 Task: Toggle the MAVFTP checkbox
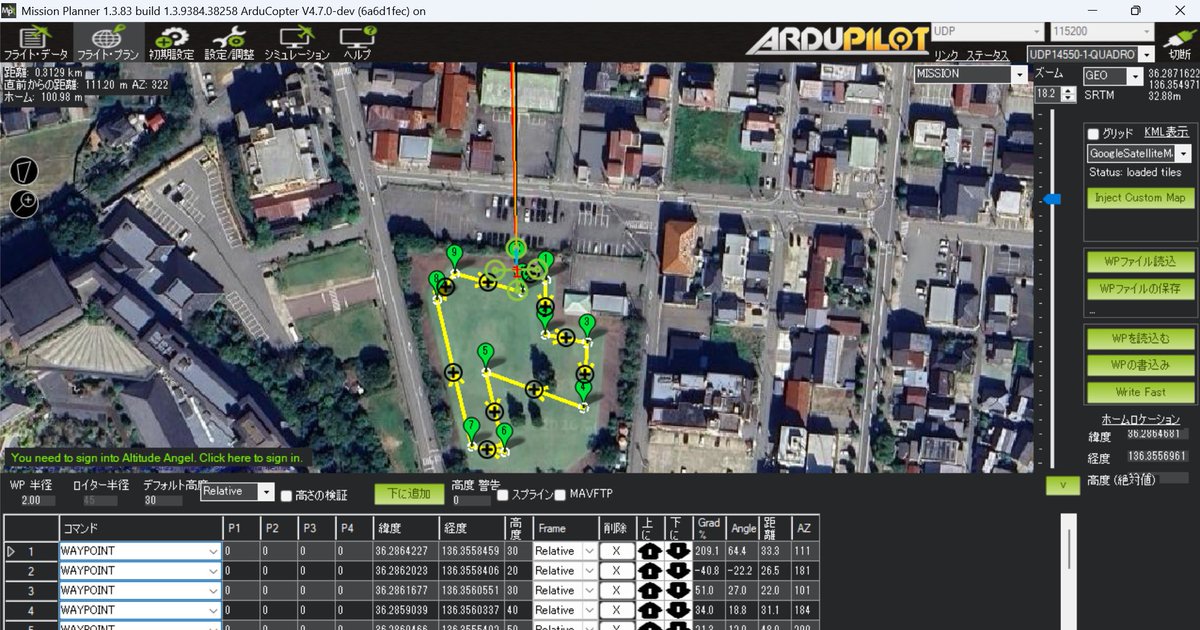560,495
